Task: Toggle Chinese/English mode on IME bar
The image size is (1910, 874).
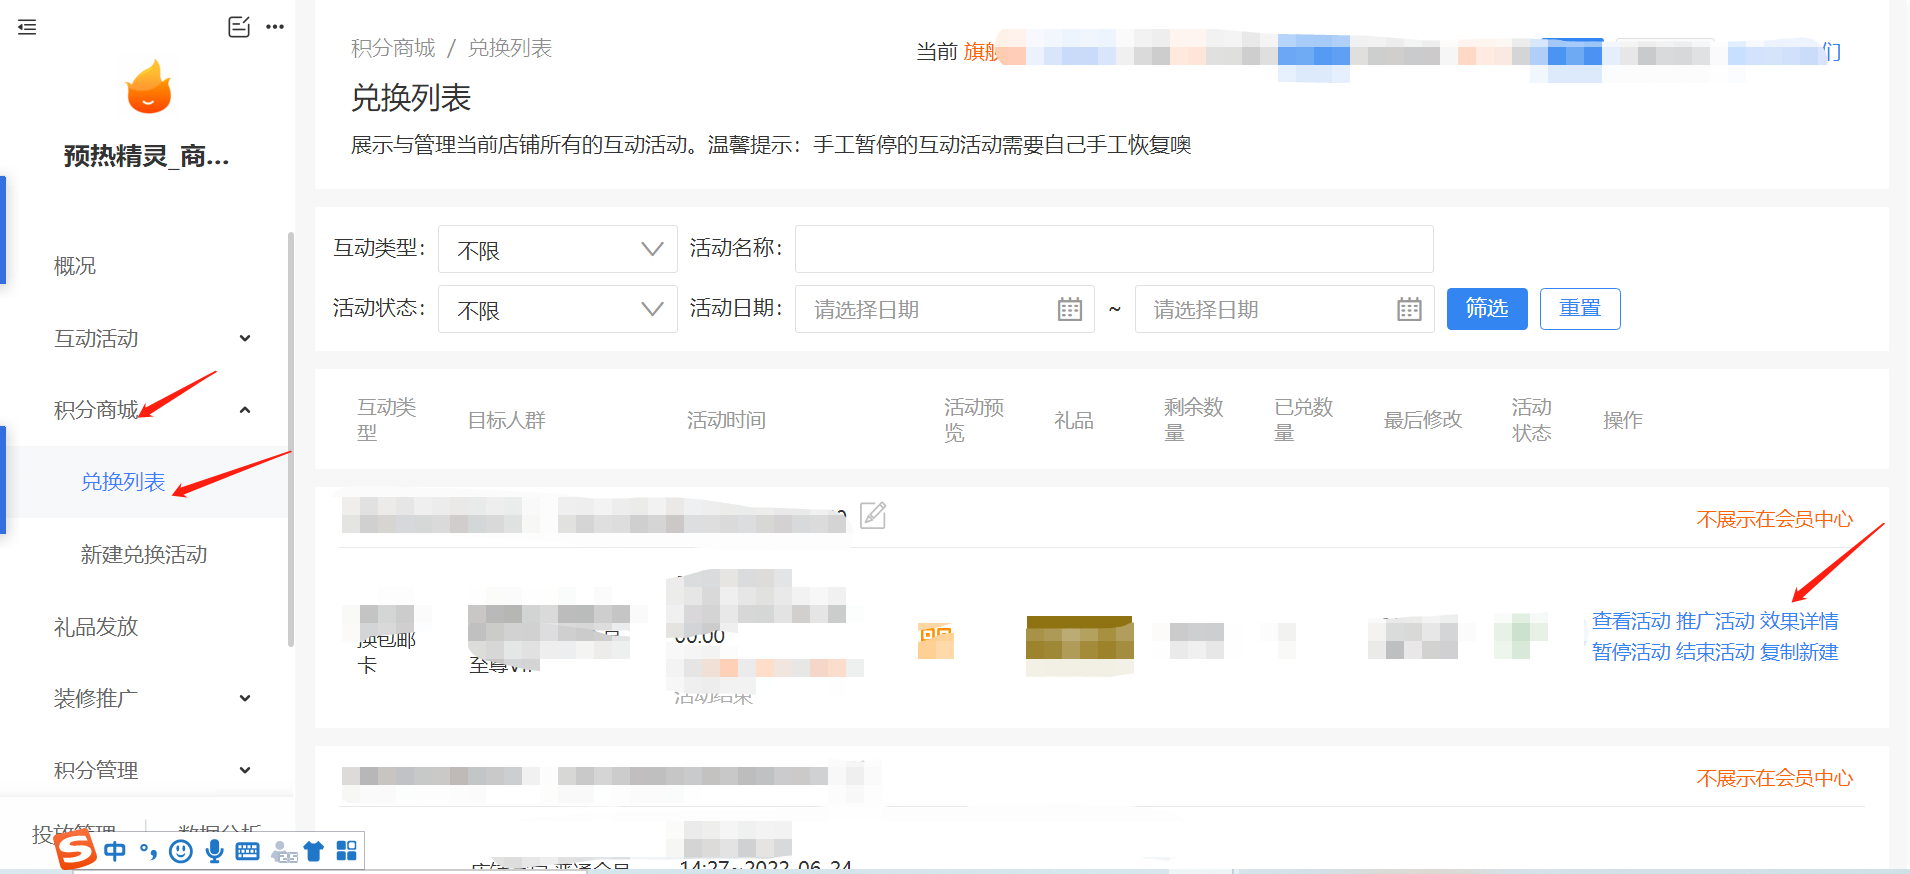Action: (x=115, y=851)
